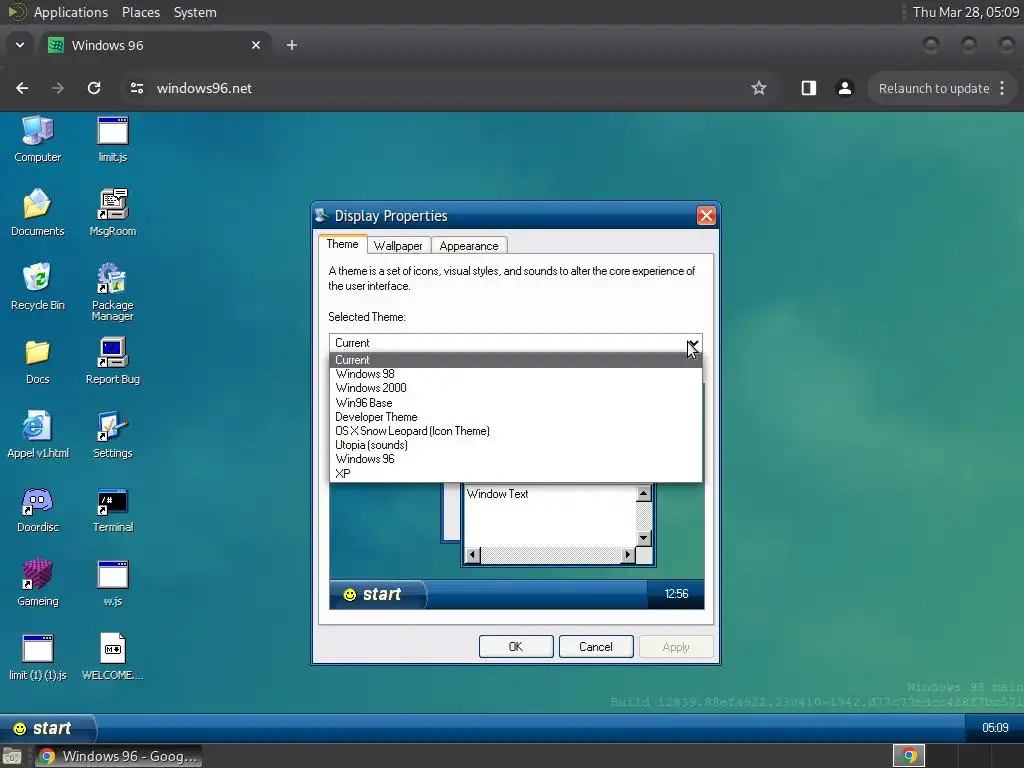The width and height of the screenshot is (1024, 768).
Task: Open the Recycle Bin icon
Action: (x=37, y=286)
